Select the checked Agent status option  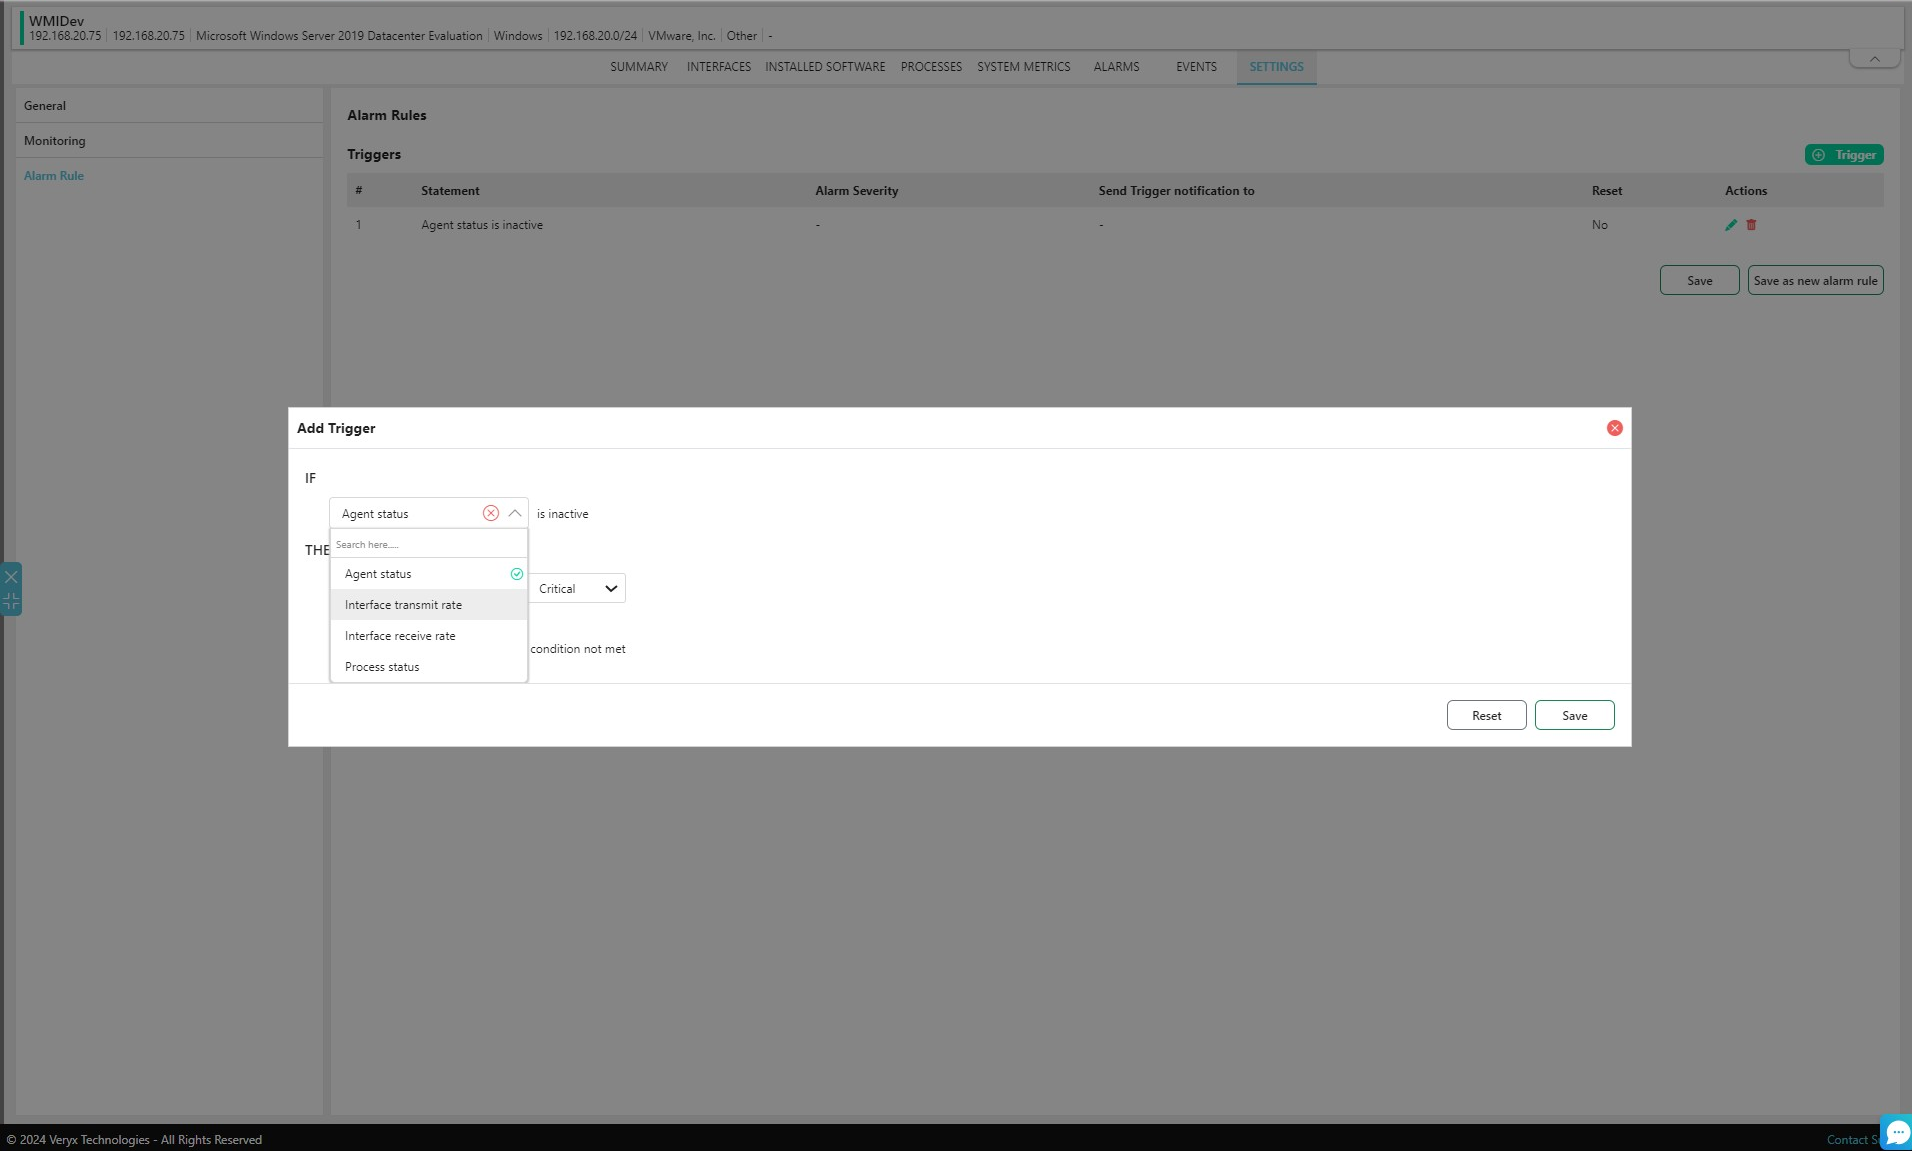tap(378, 574)
